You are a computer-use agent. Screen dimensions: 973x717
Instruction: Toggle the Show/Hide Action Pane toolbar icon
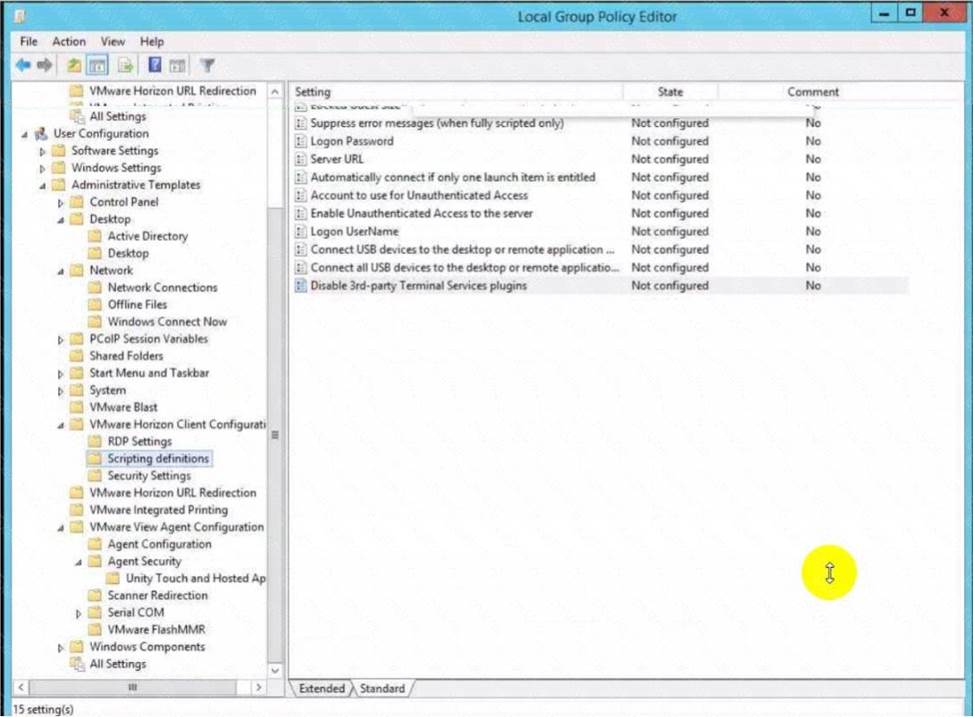[x=177, y=65]
